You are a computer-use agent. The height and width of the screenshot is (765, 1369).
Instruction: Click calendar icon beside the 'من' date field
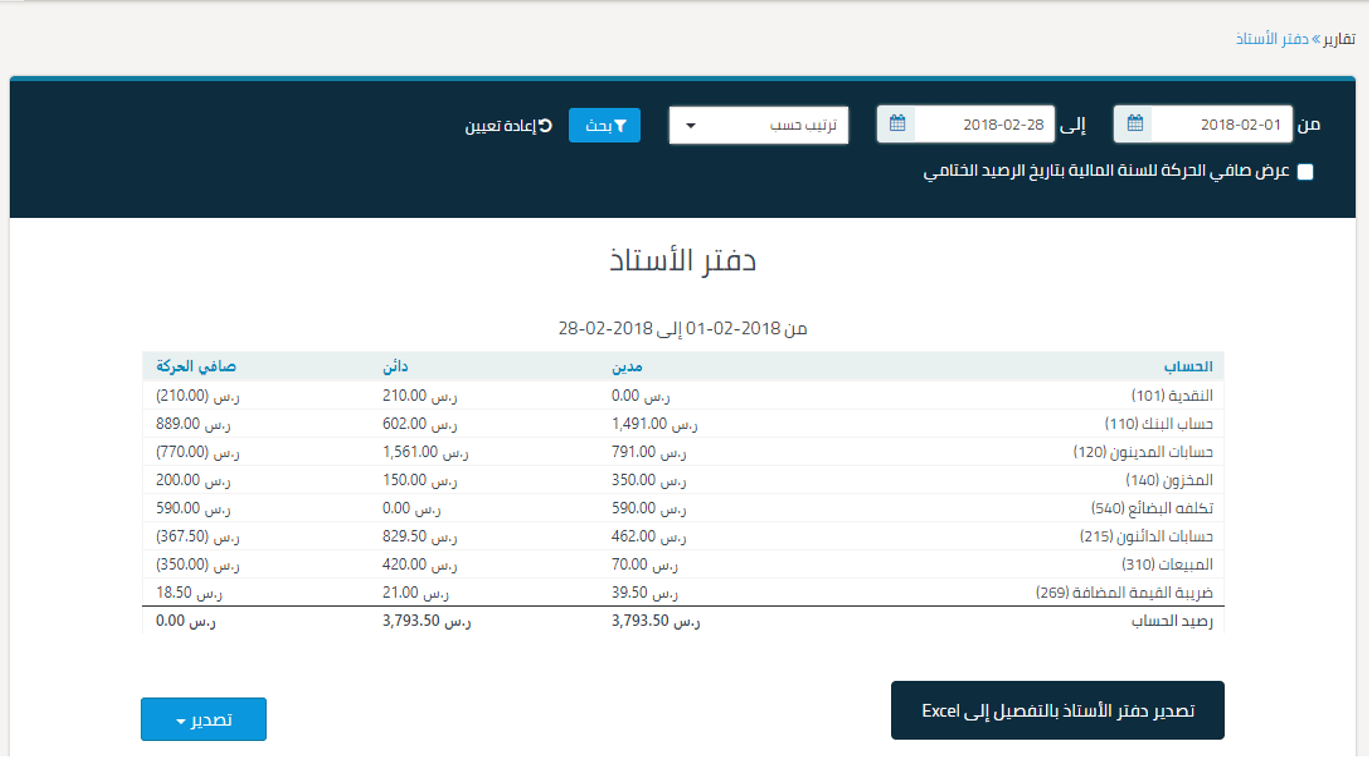click(1134, 124)
